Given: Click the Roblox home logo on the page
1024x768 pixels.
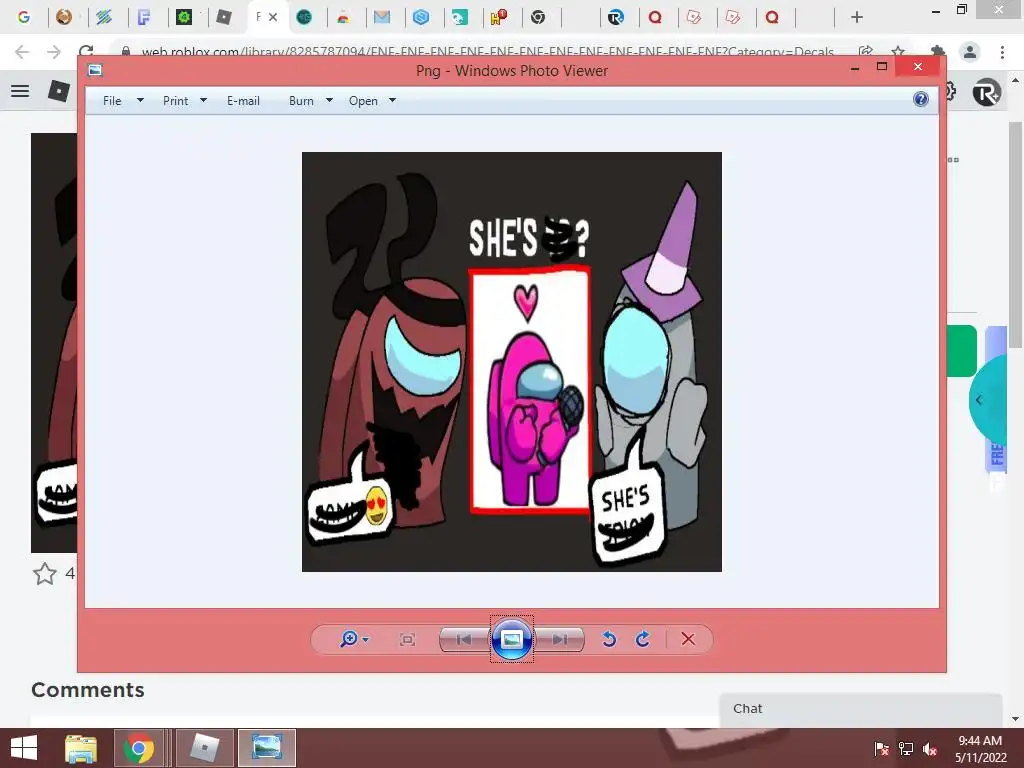Looking at the screenshot, I should (x=59, y=91).
